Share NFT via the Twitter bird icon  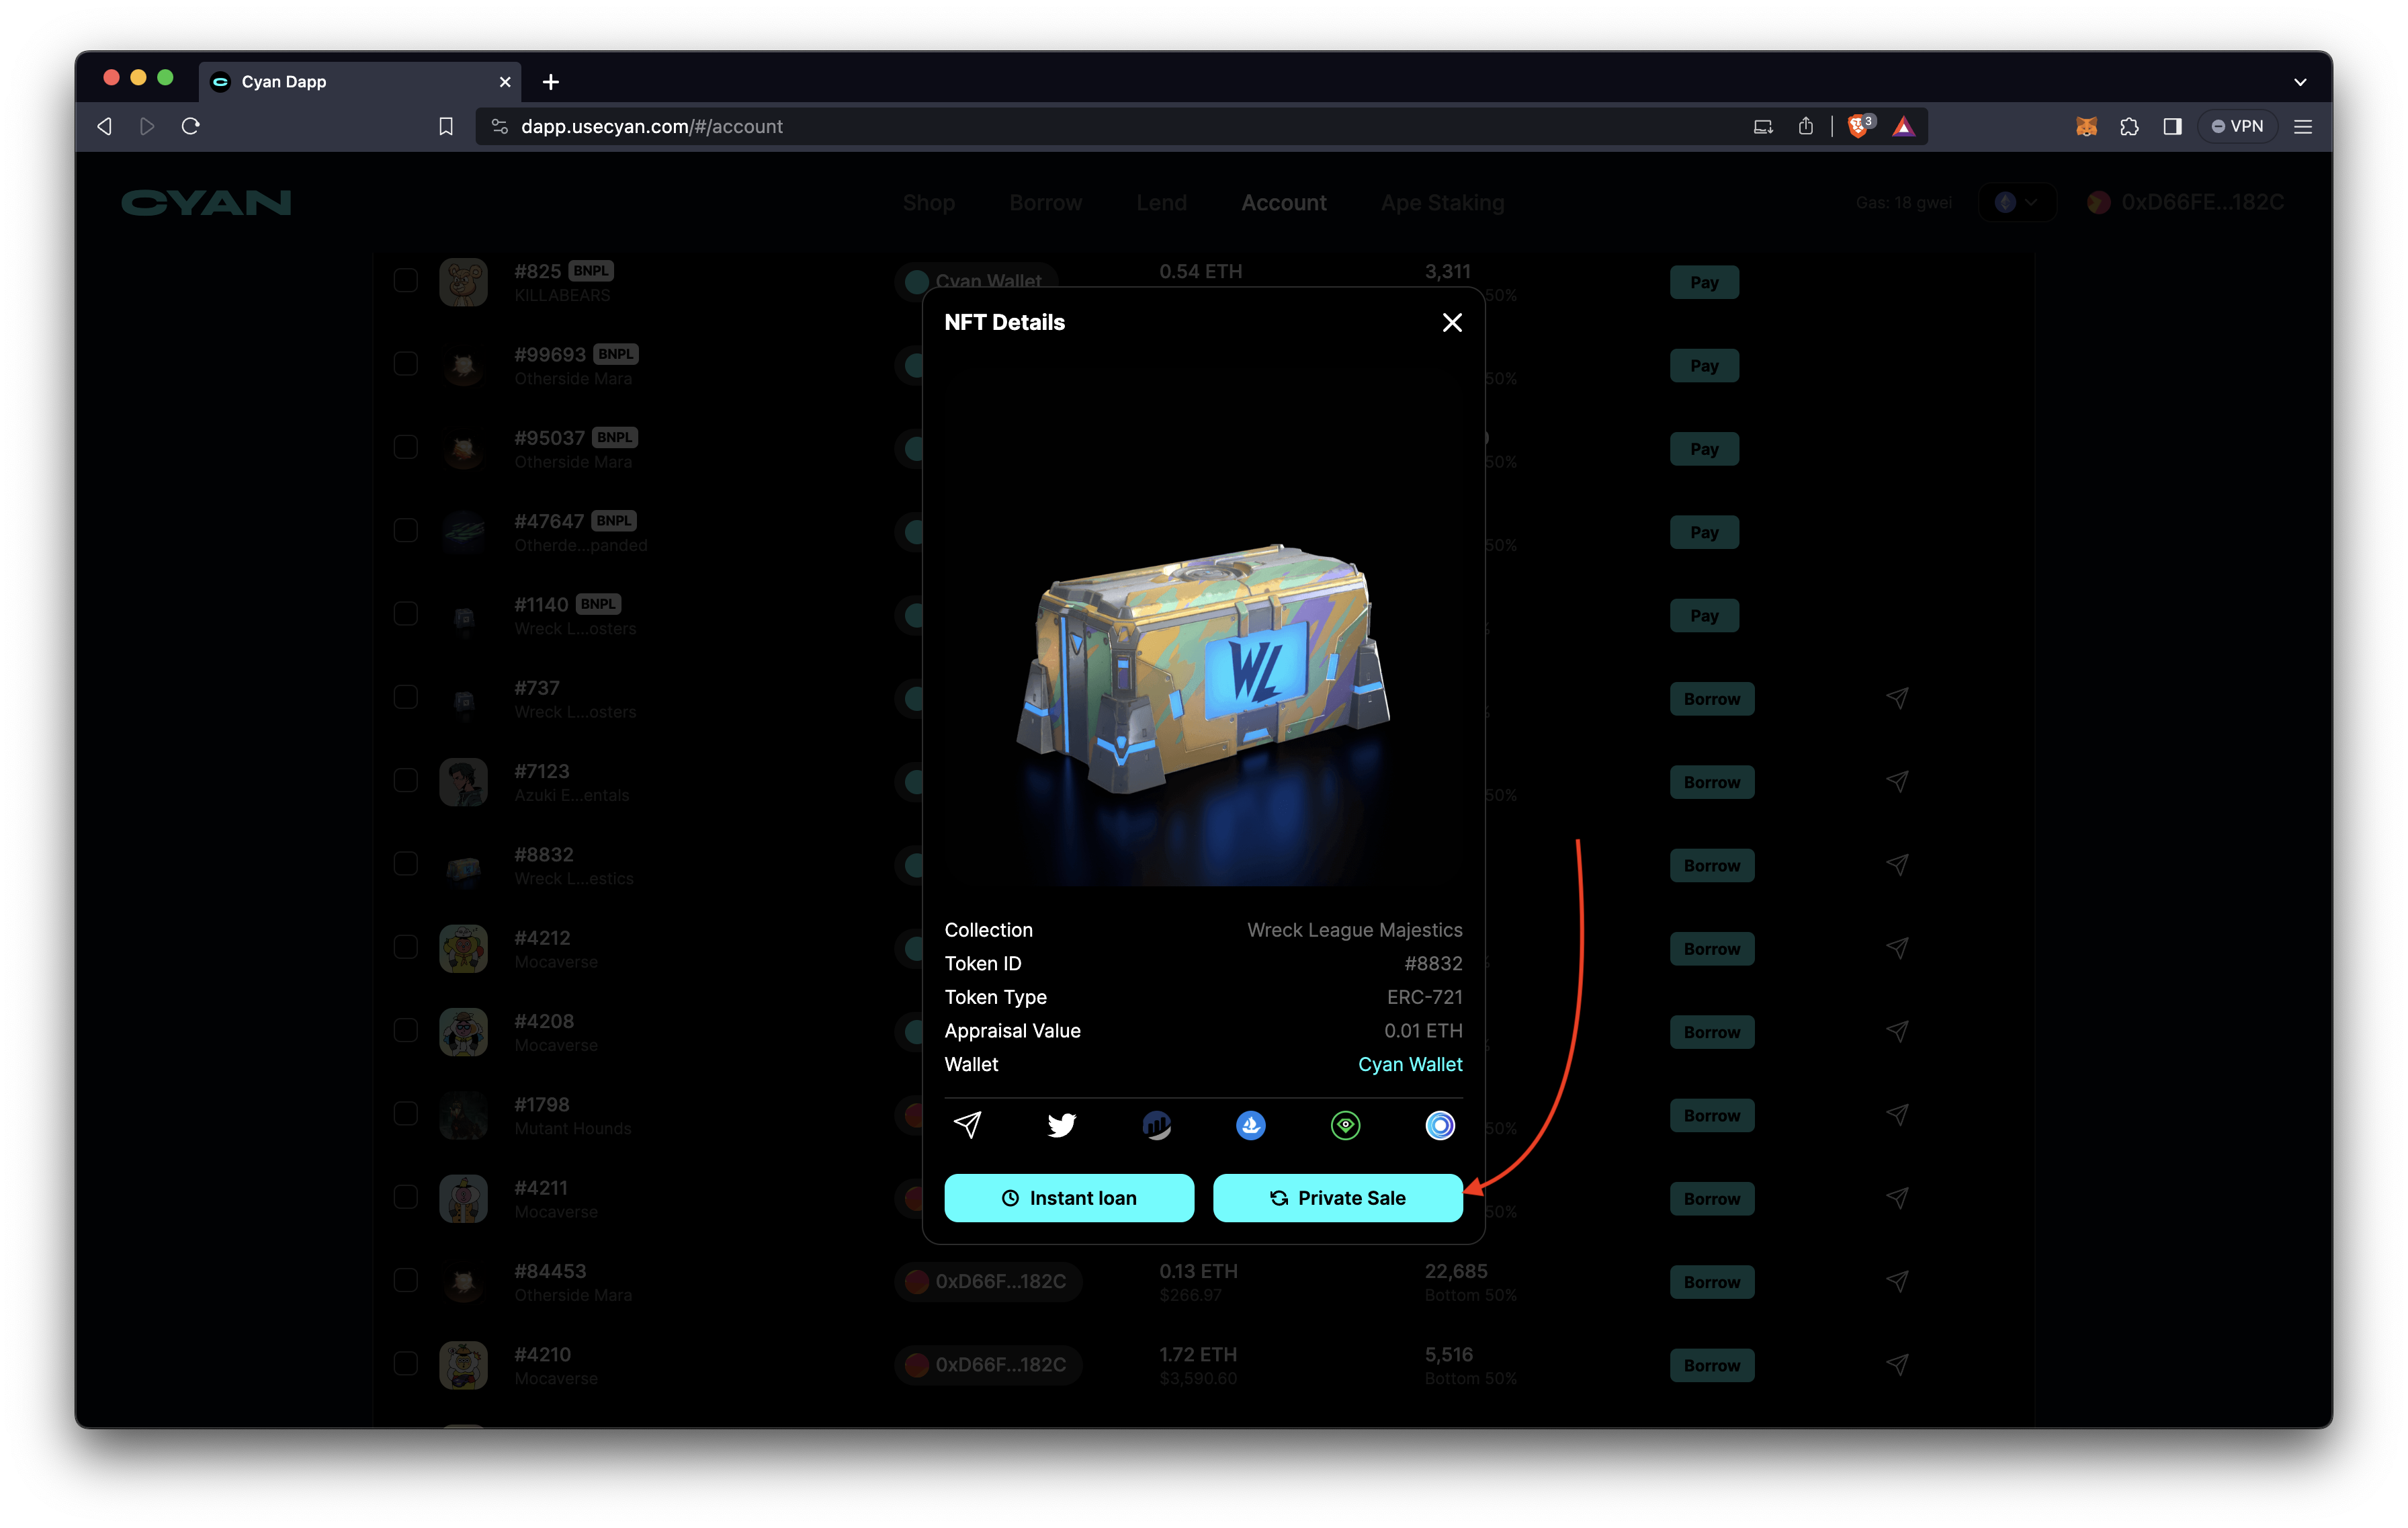[1061, 1125]
